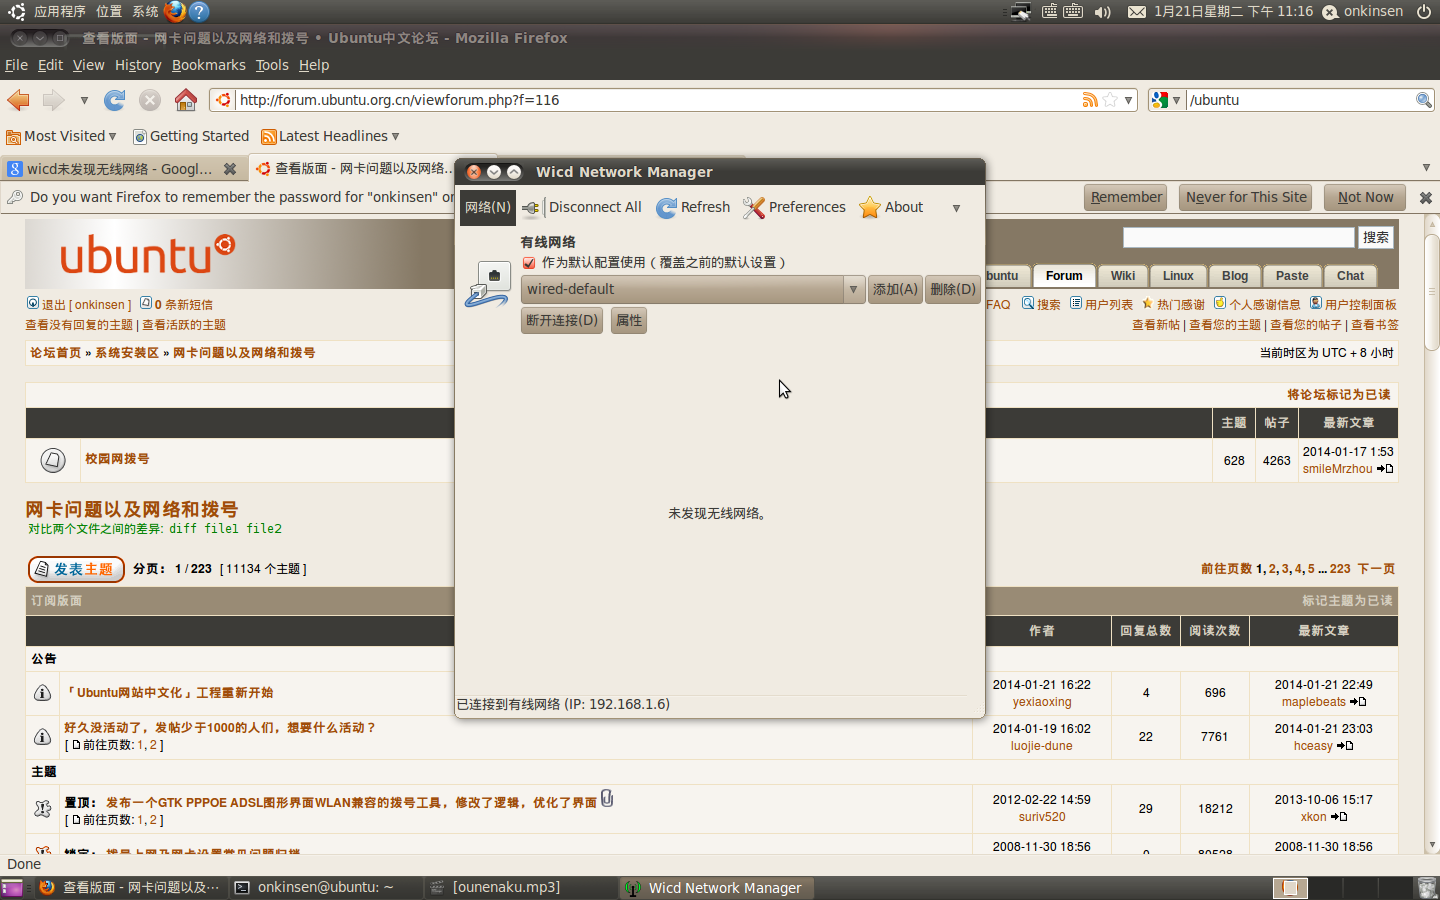Open the trash icon in bottom panel
1440x900 pixels.
tap(1427, 887)
